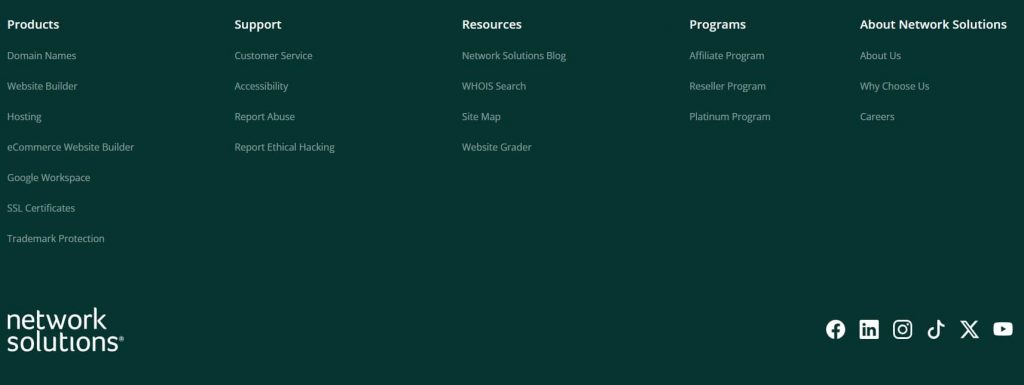Image resolution: width=1024 pixels, height=385 pixels.
Task: Open Website Grader link
Action: pyautogui.click(x=497, y=147)
